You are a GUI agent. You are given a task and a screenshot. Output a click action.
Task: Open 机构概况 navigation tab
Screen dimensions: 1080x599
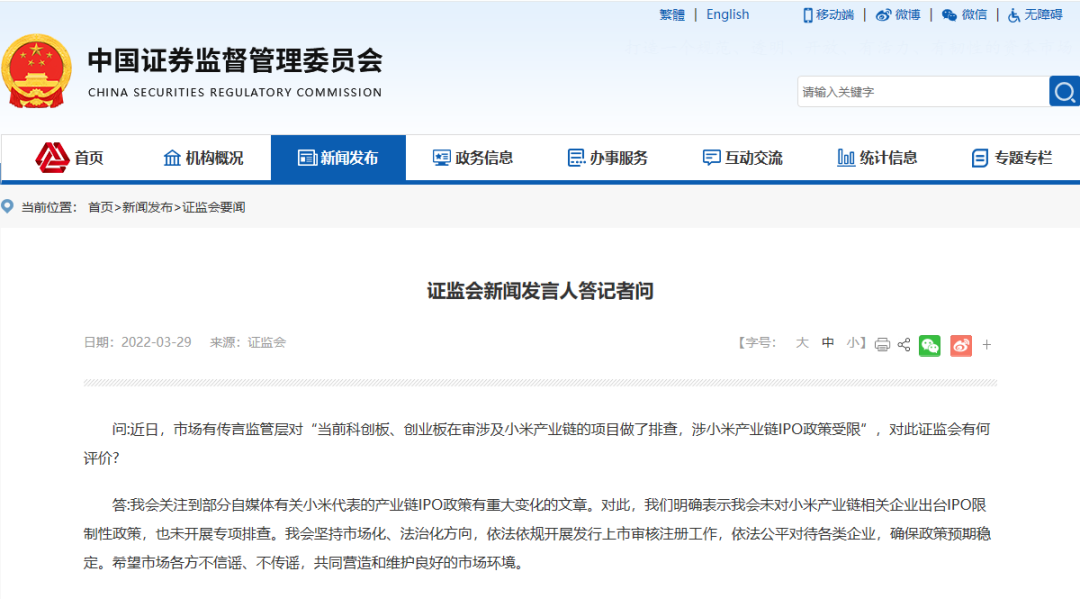[x=203, y=158]
